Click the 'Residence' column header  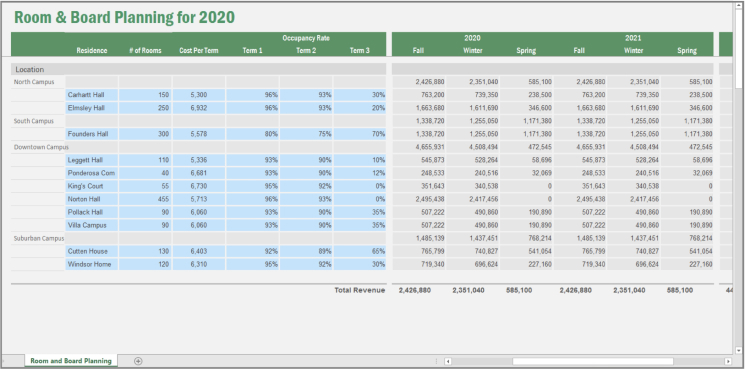(92, 50)
